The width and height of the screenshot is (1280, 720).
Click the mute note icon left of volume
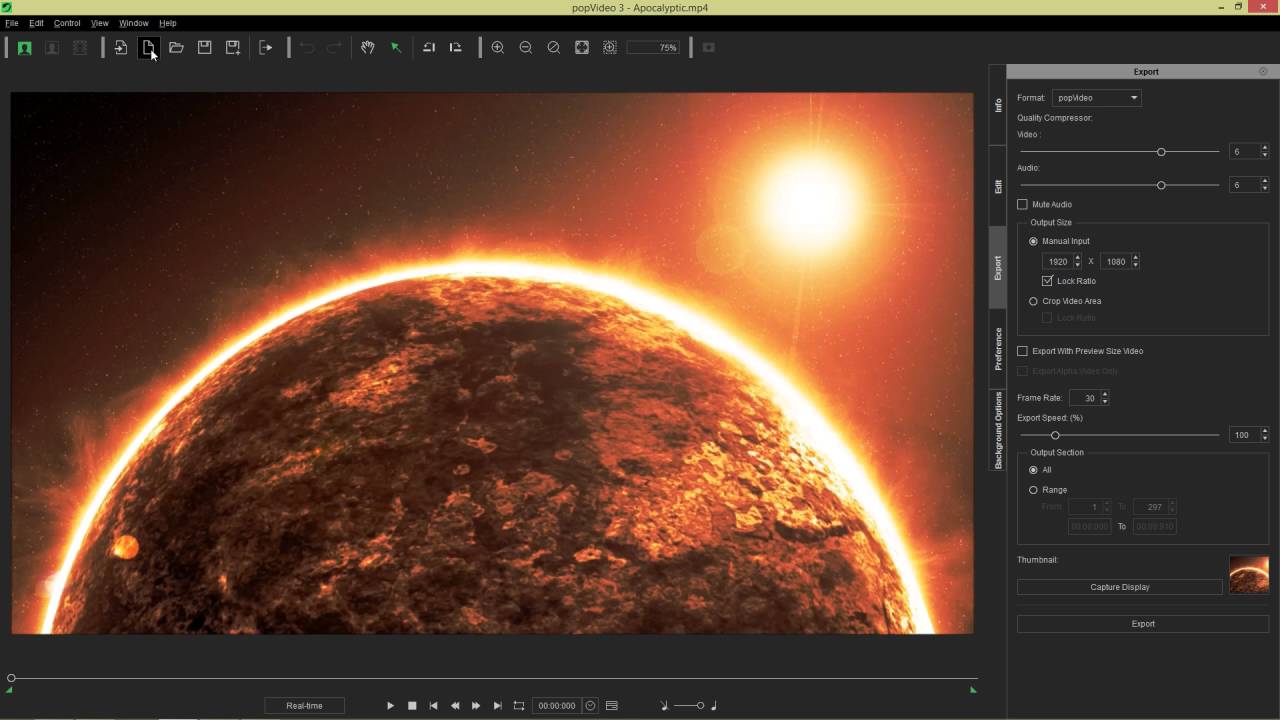point(664,705)
